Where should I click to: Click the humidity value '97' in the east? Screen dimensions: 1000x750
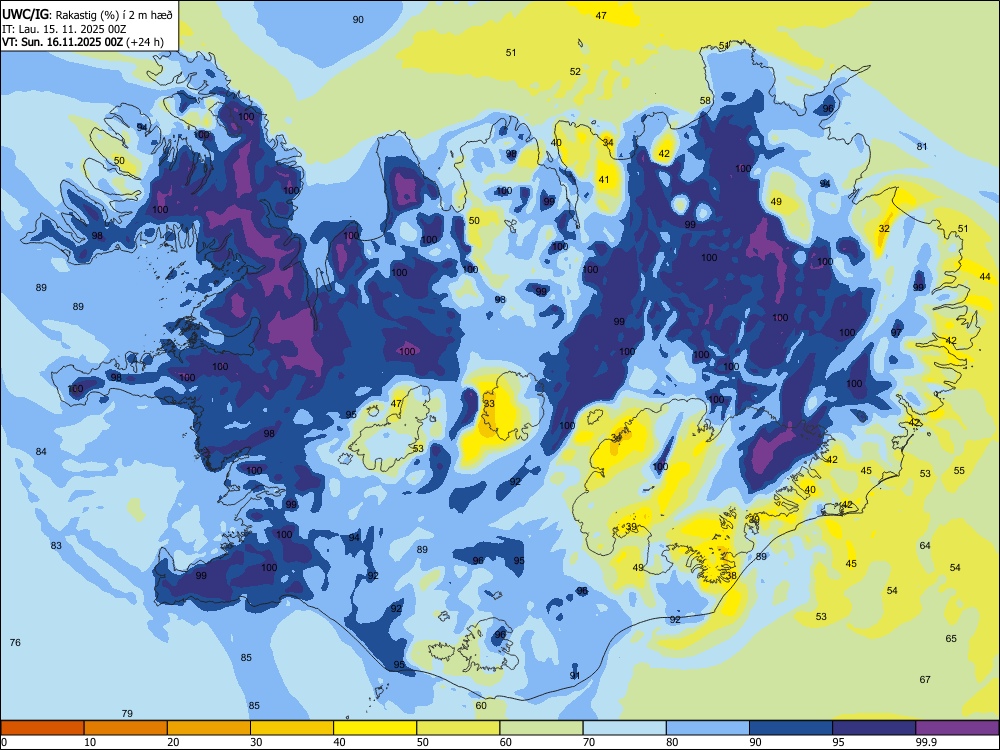coord(896,333)
